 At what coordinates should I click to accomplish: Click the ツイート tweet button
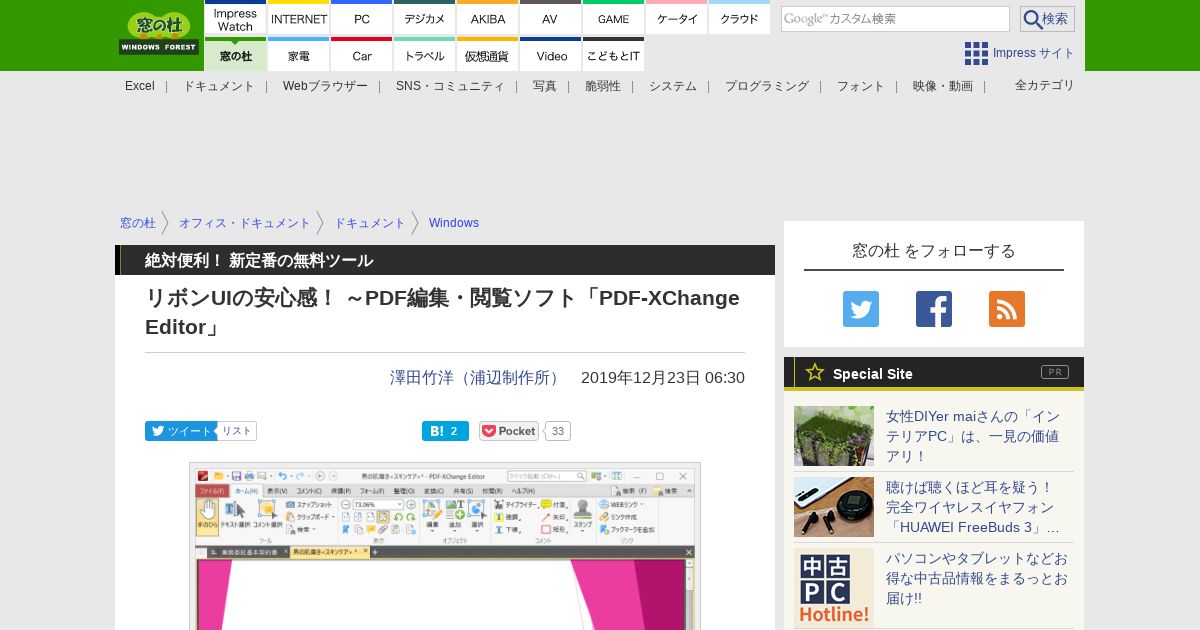coord(181,431)
